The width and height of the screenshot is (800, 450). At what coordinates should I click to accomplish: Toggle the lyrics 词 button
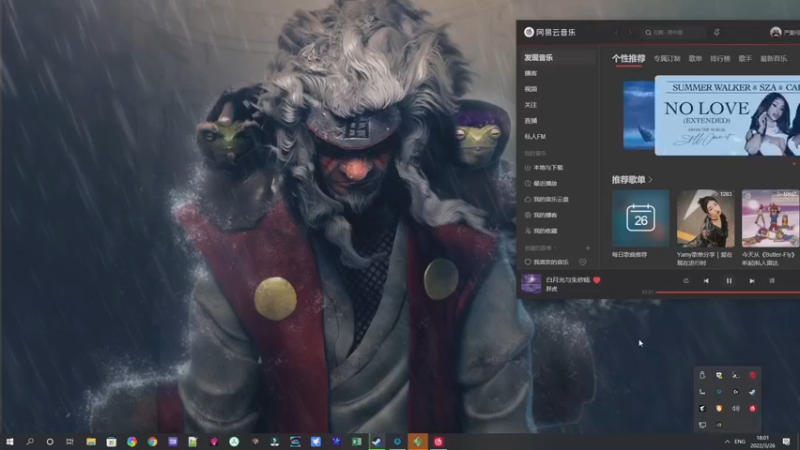pos(772,281)
